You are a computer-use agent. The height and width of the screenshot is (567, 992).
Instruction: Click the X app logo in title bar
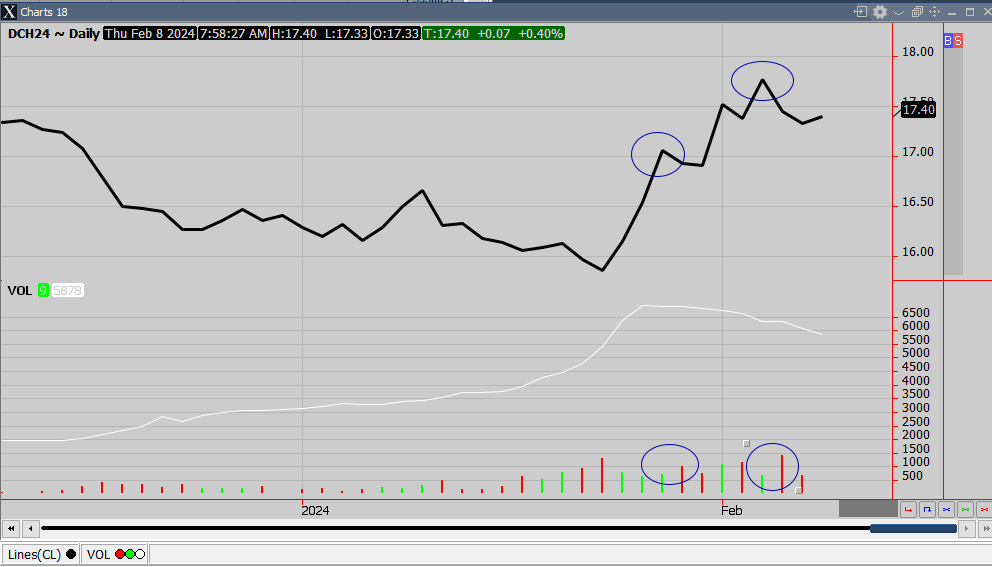(x=9, y=12)
